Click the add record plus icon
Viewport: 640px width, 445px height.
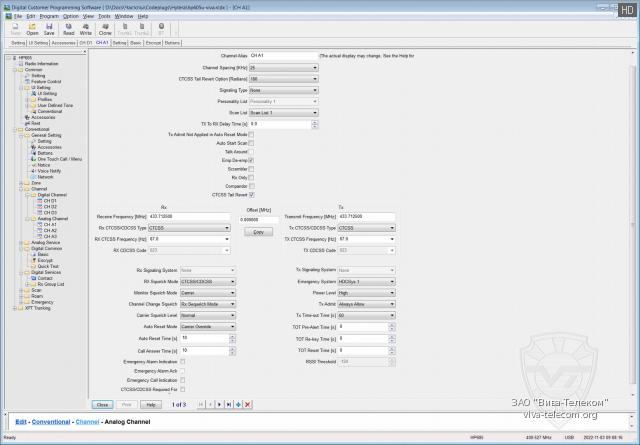pos(237,404)
